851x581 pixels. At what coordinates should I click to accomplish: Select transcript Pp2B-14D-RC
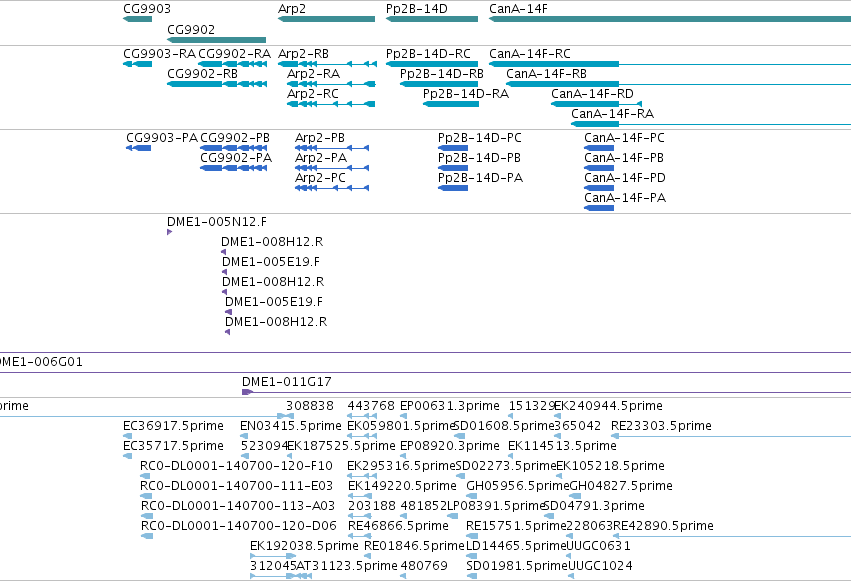coord(432,64)
